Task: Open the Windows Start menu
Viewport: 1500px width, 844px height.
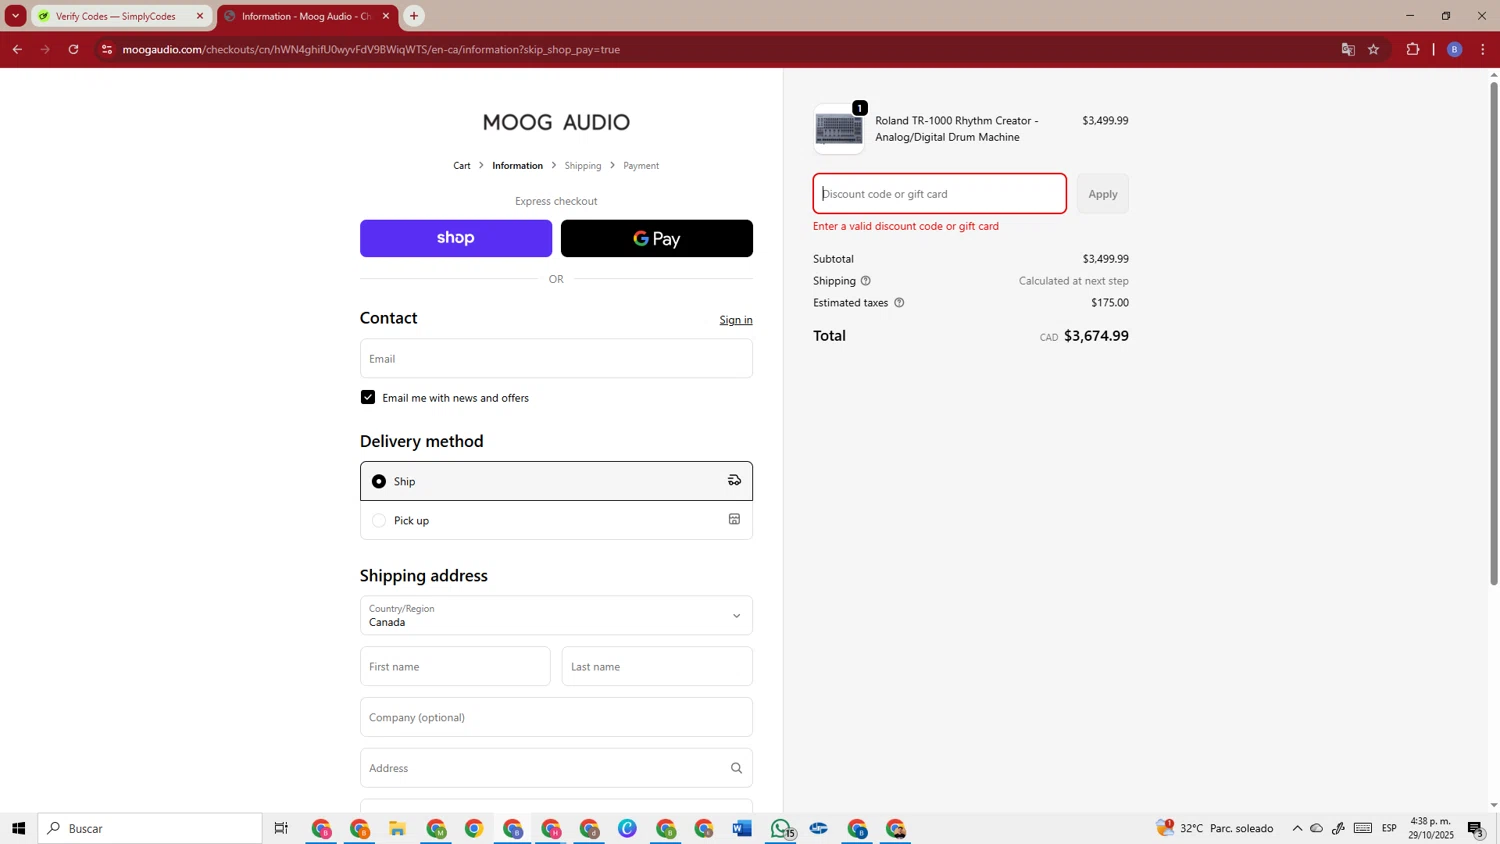Action: (x=18, y=828)
